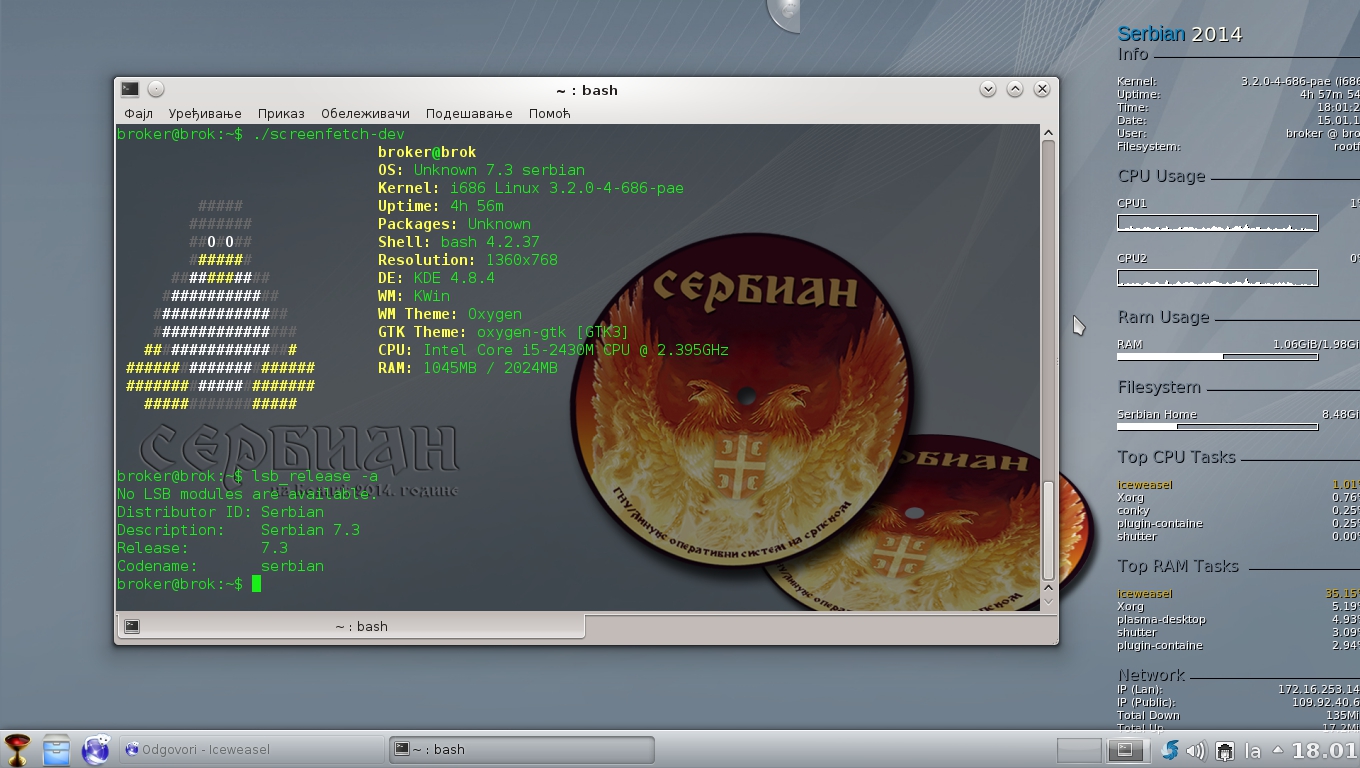The image size is (1360, 768).
Task: Click the 'No LSB modules are available.' line
Action: (247, 494)
